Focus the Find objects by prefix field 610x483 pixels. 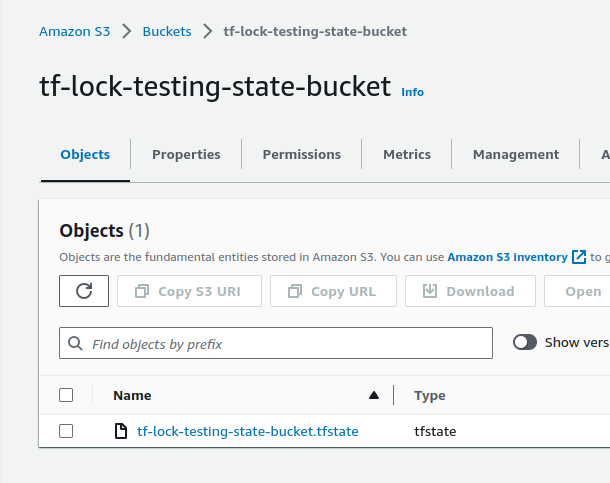tap(276, 343)
